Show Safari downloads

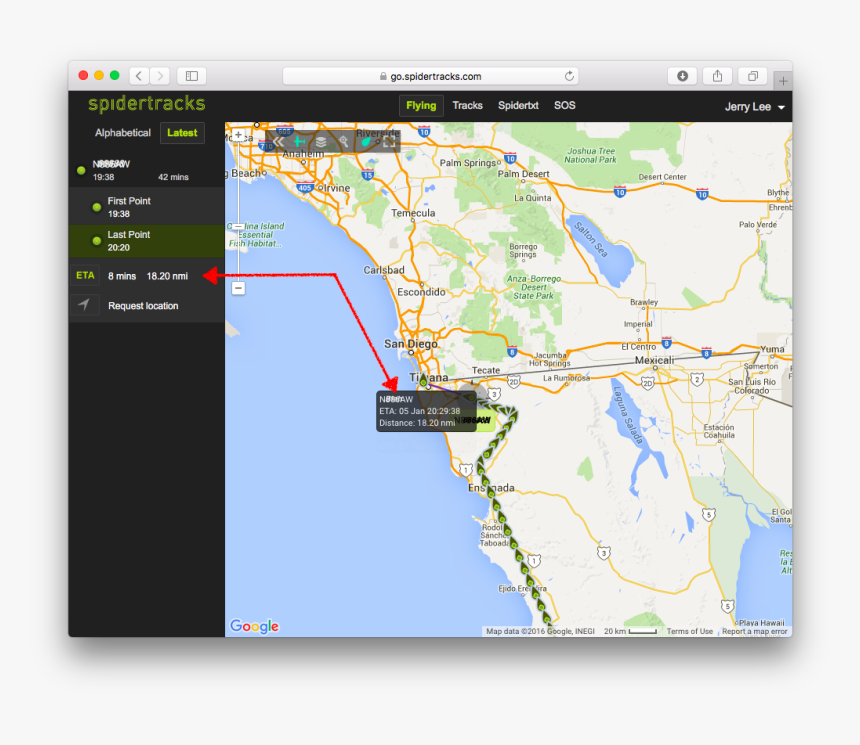[682, 76]
